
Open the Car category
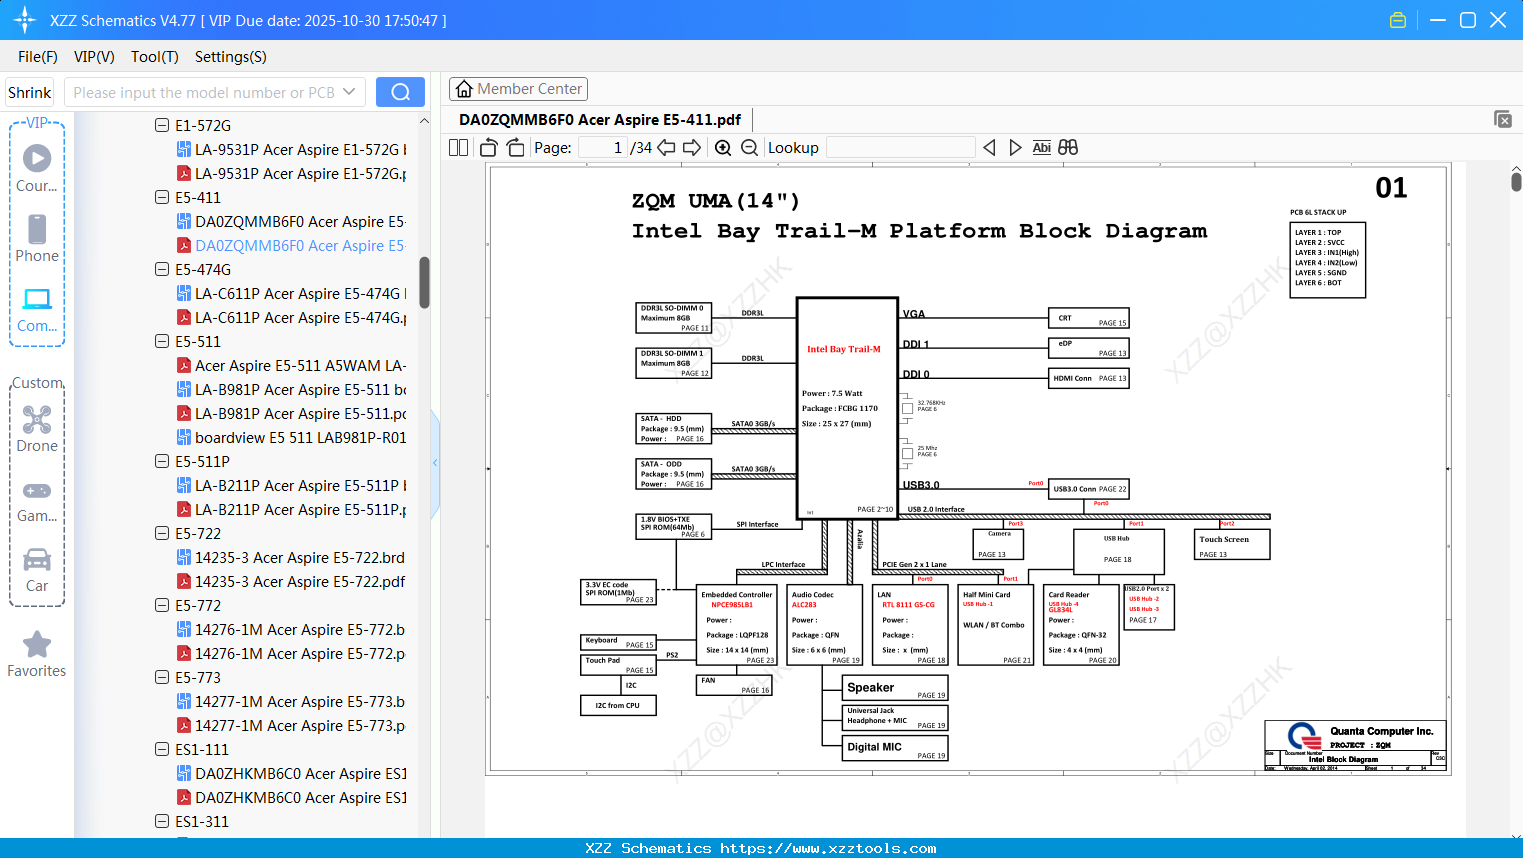click(37, 570)
